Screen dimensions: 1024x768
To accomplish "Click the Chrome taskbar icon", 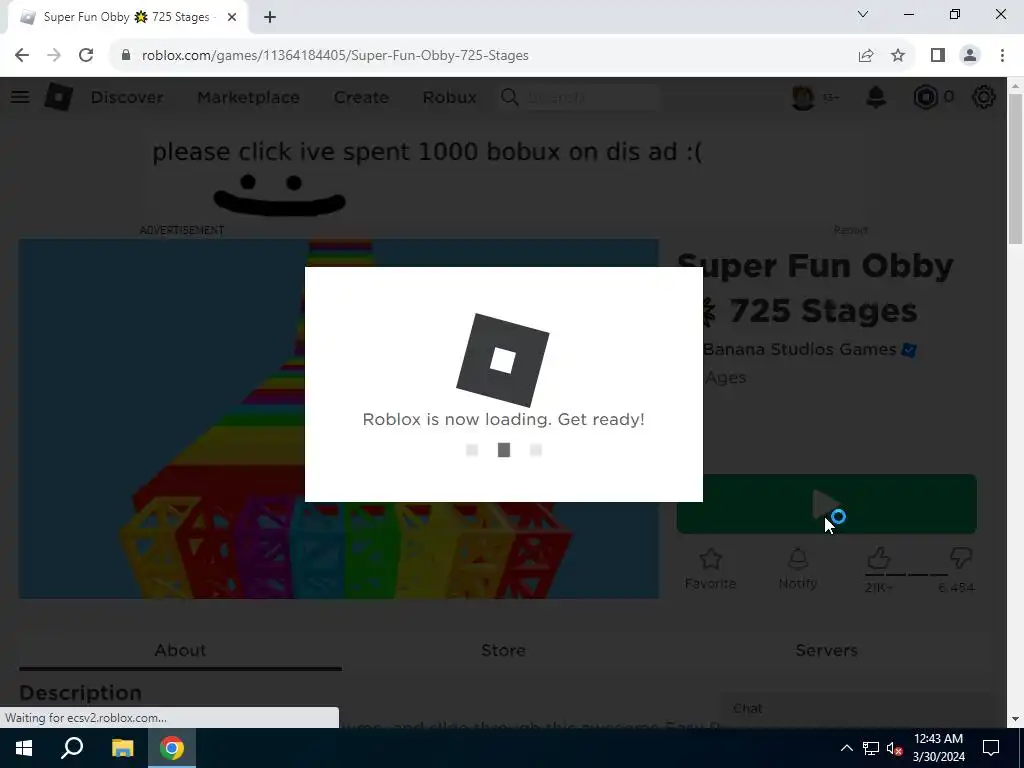I will click(172, 748).
